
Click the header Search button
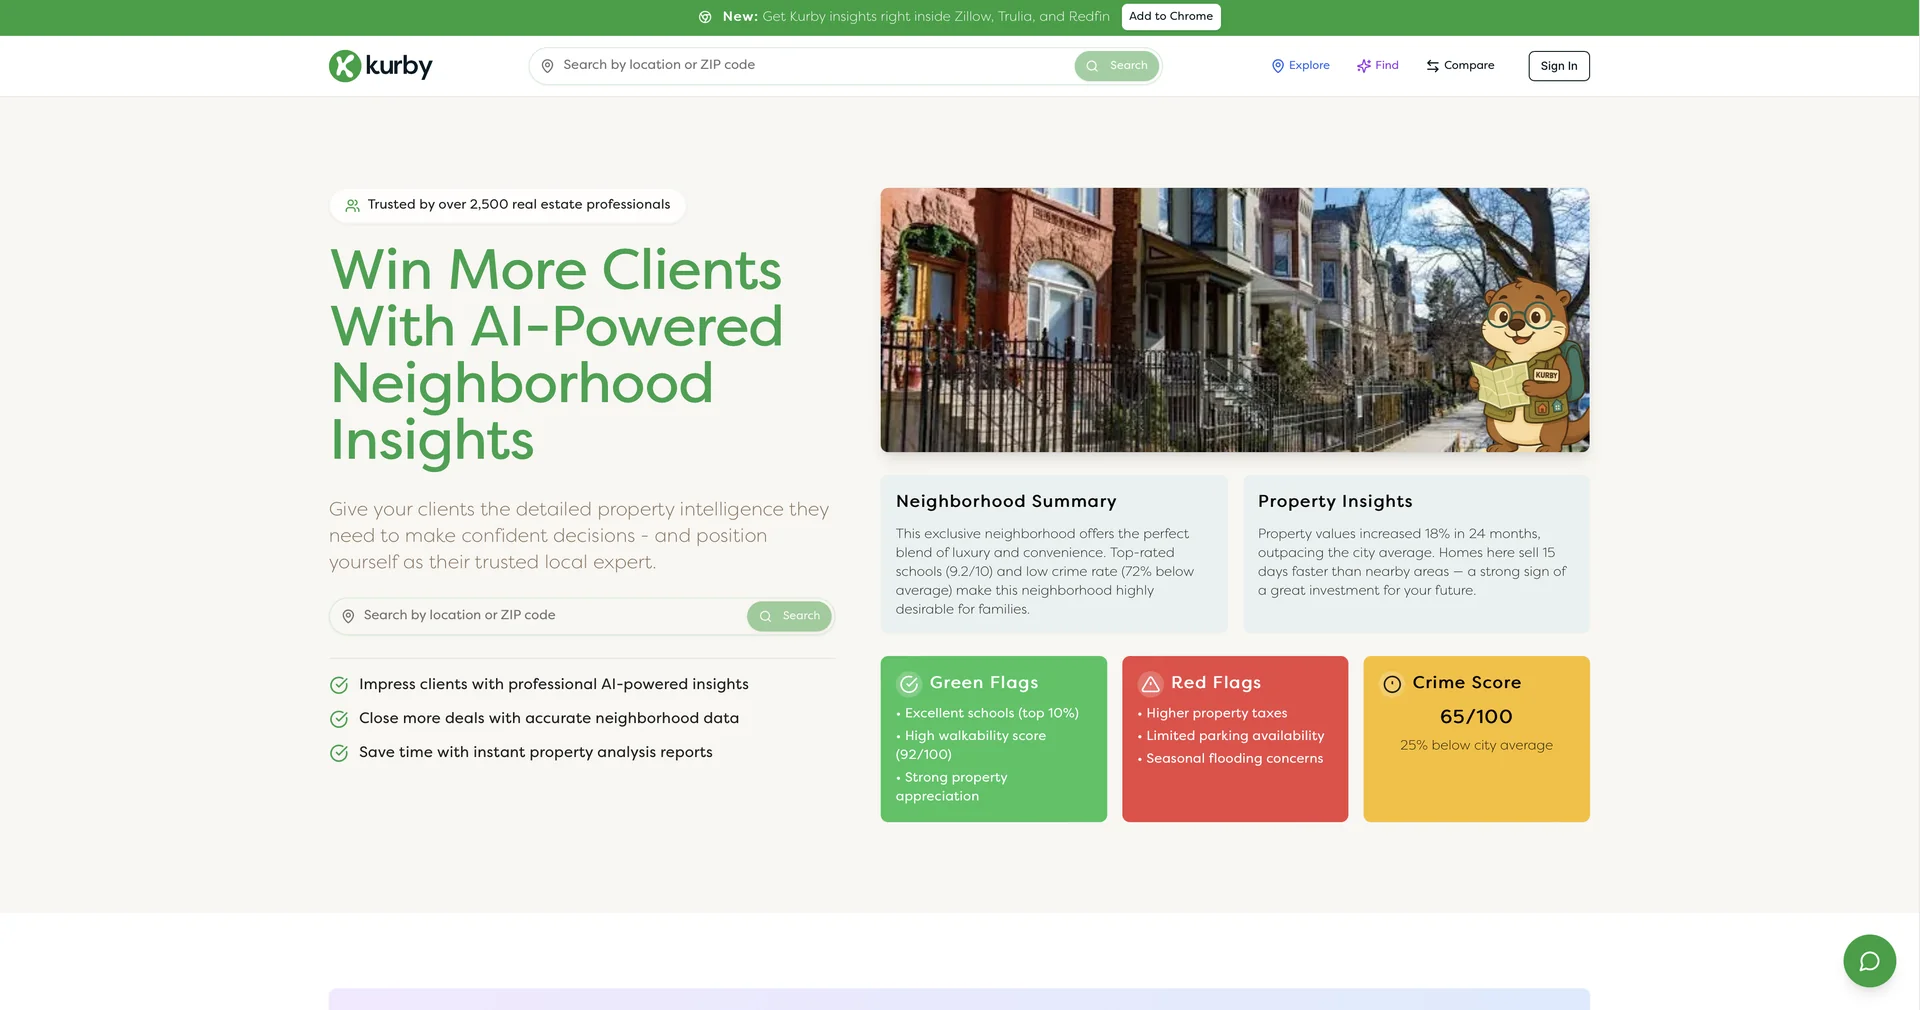(1117, 66)
